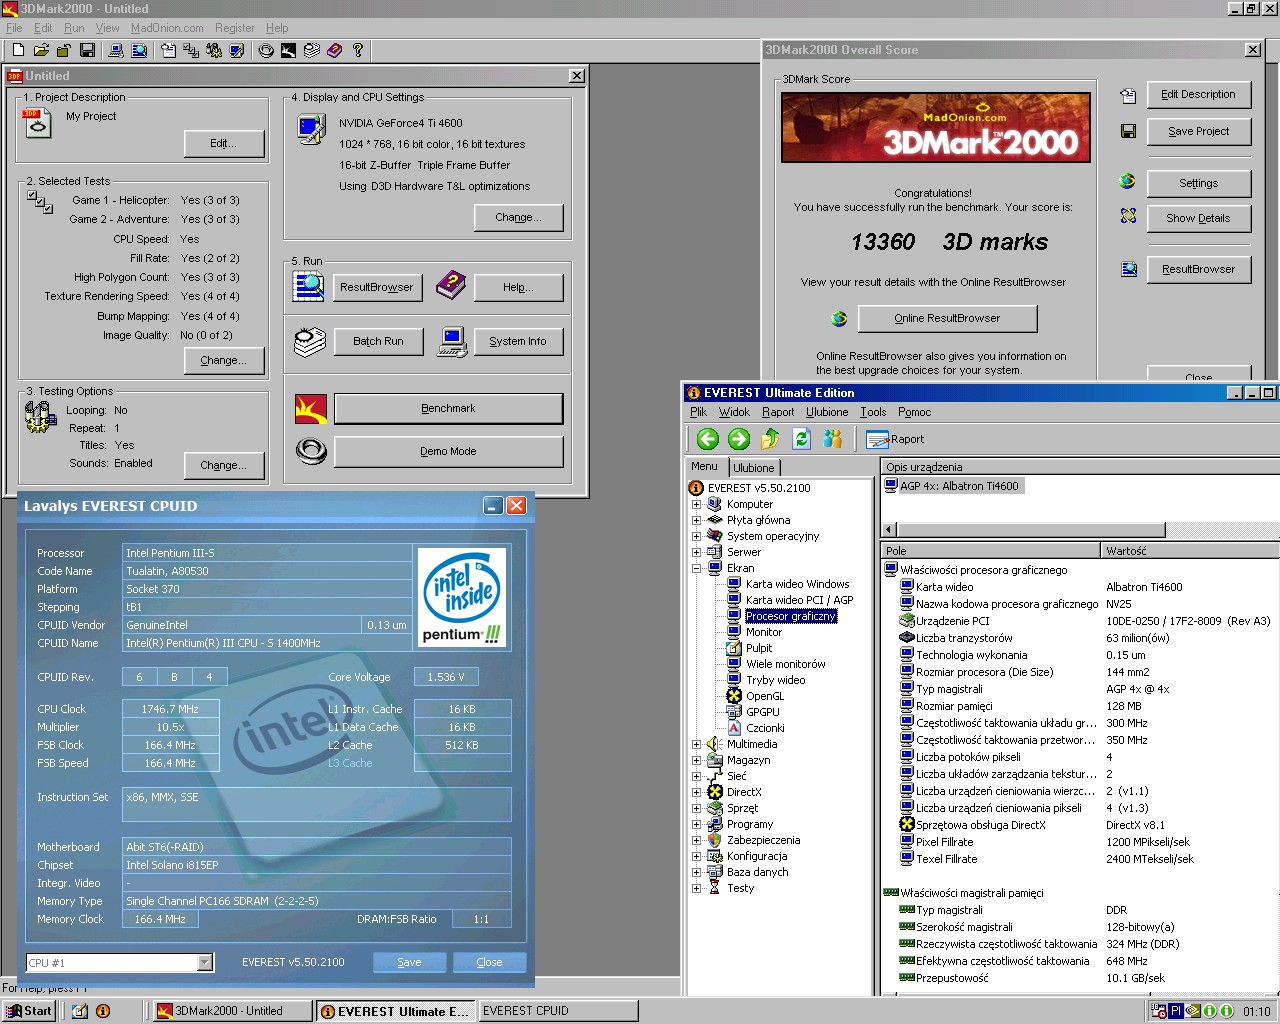Image resolution: width=1280 pixels, height=1024 pixels.
Task: Click globe icon next to Online ResultBrowser
Action: [839, 318]
